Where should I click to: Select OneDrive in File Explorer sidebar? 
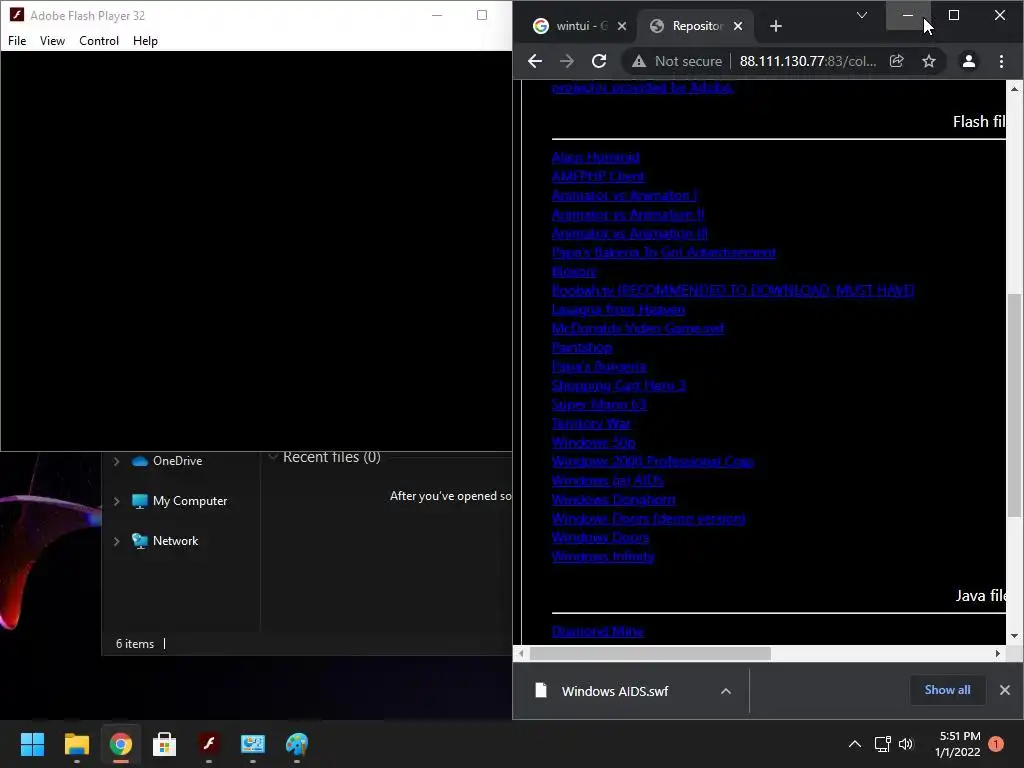177,461
